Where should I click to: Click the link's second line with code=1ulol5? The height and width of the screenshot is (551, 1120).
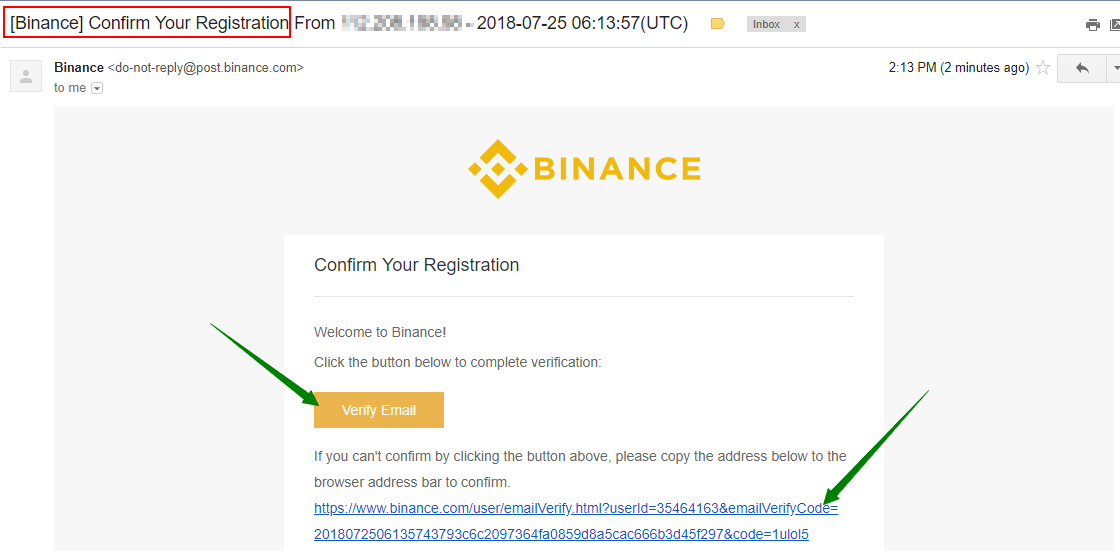tap(561, 534)
